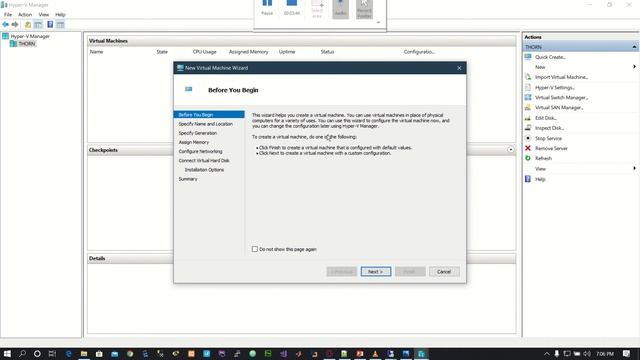This screenshot has height=360, width=640.
Task: Click the Edit Disk icon
Action: tap(528, 118)
